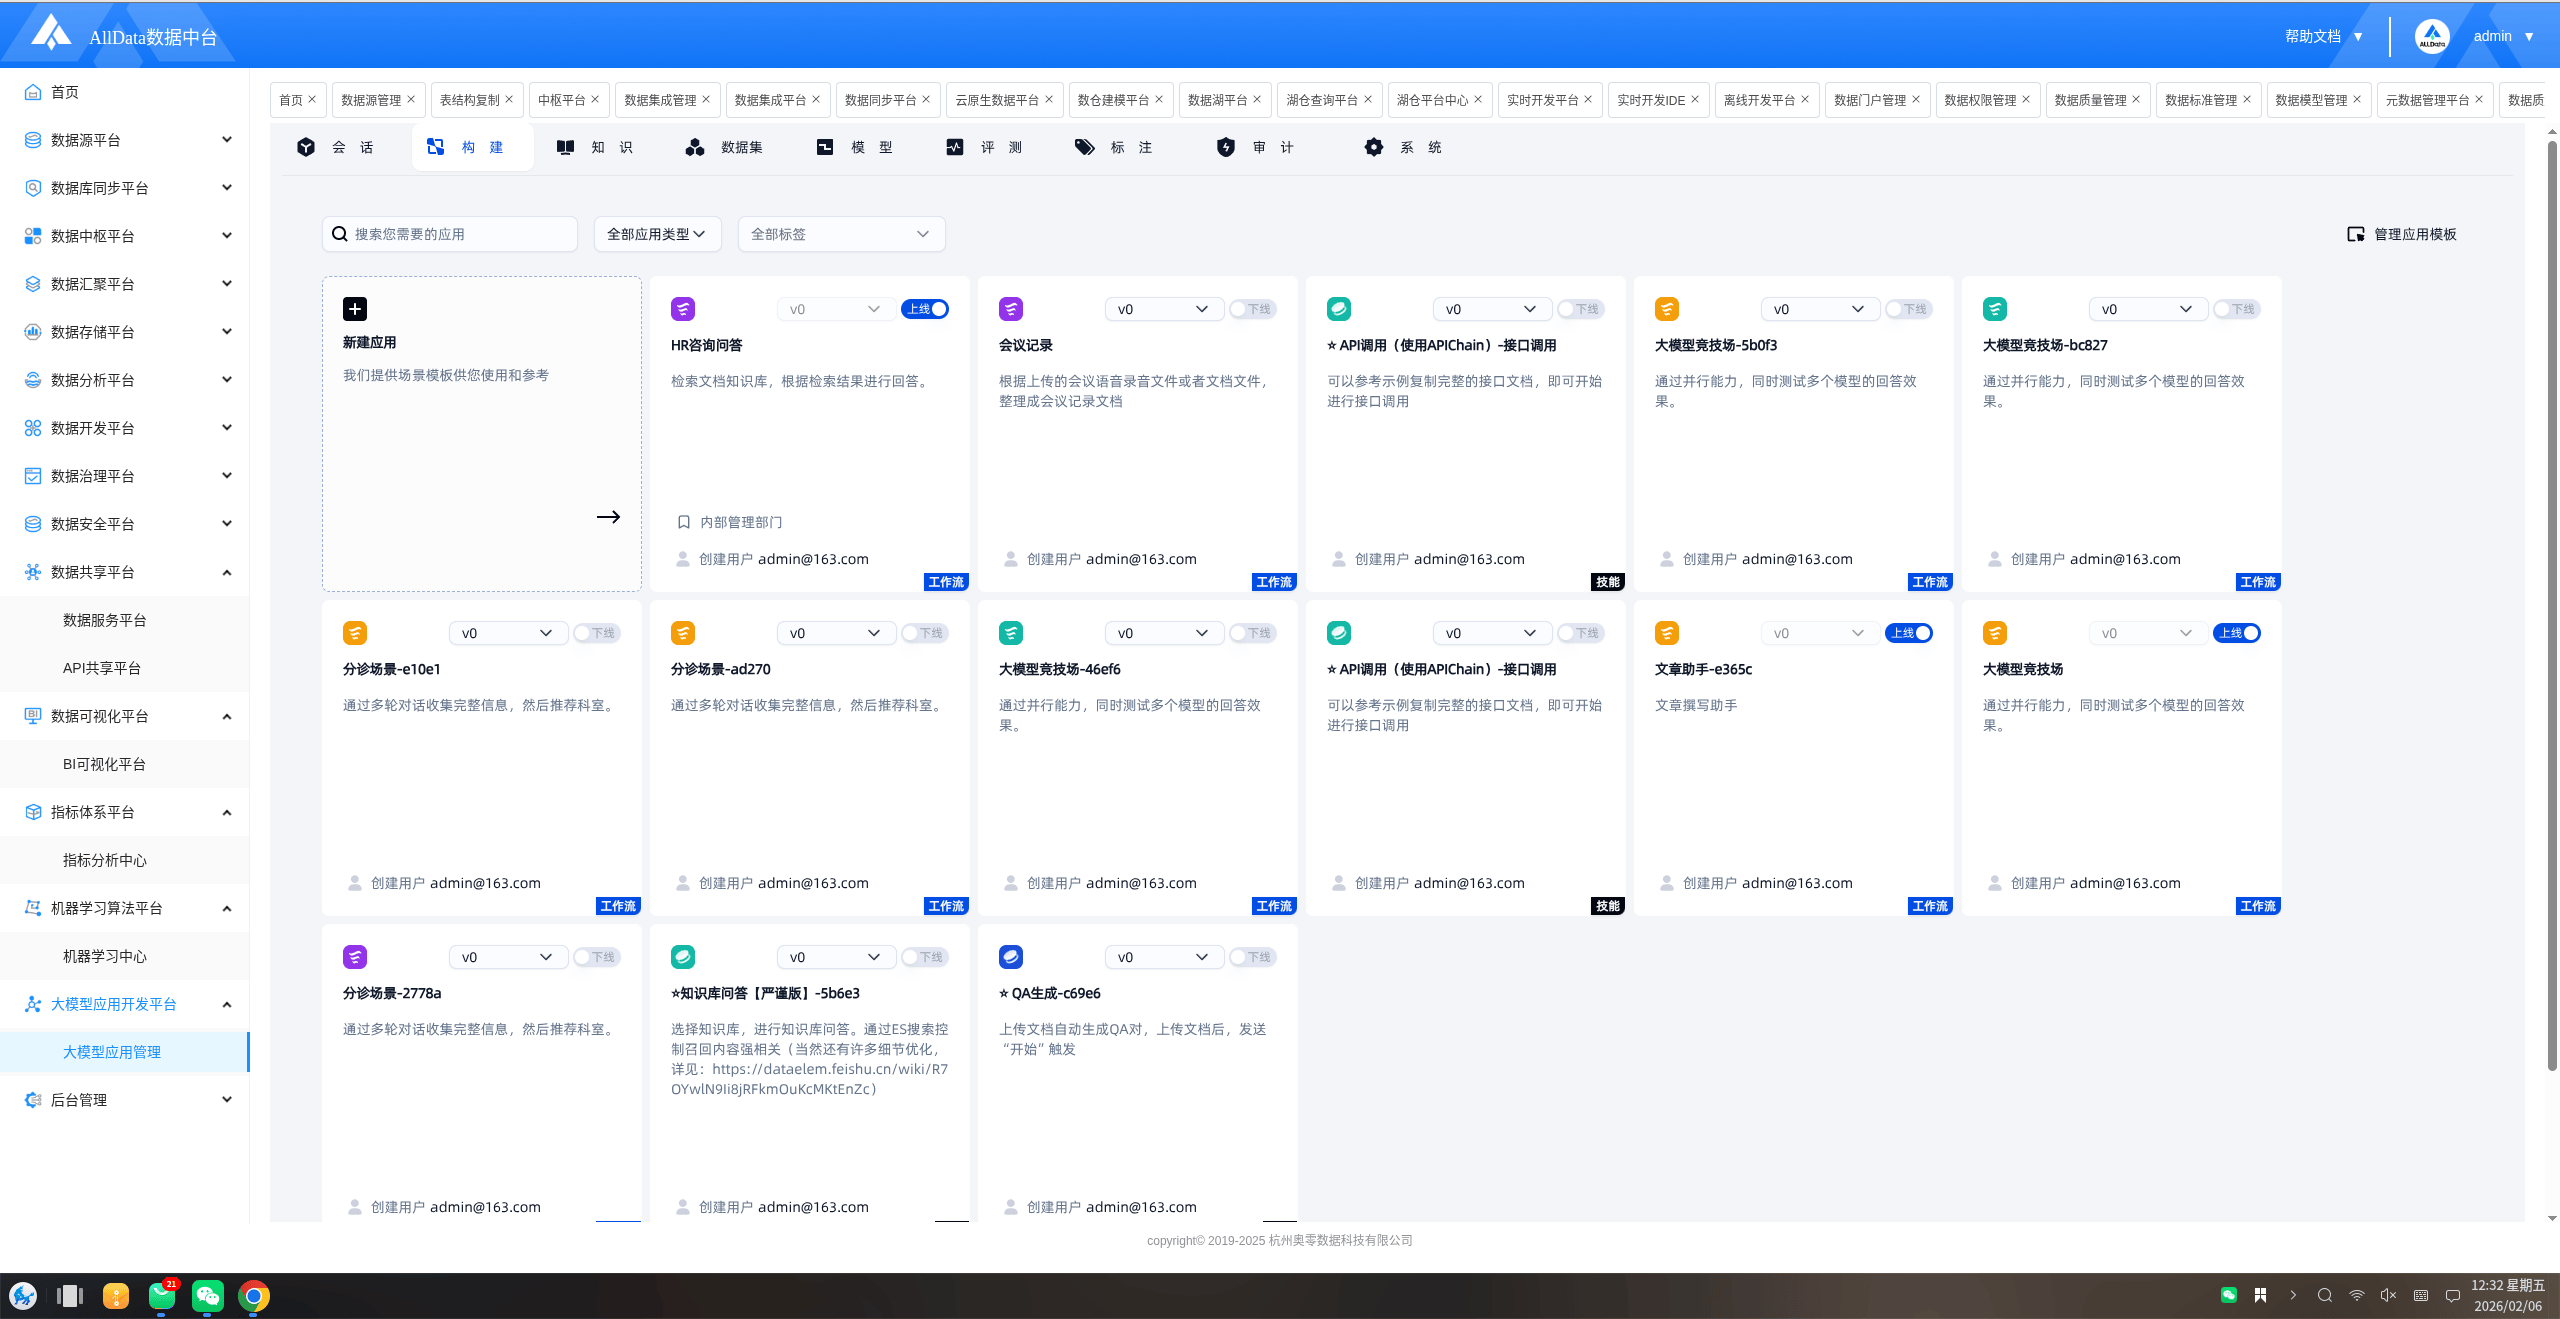Toggle HR咨询问答 offline switch
The image size is (2560, 1319).
point(925,309)
